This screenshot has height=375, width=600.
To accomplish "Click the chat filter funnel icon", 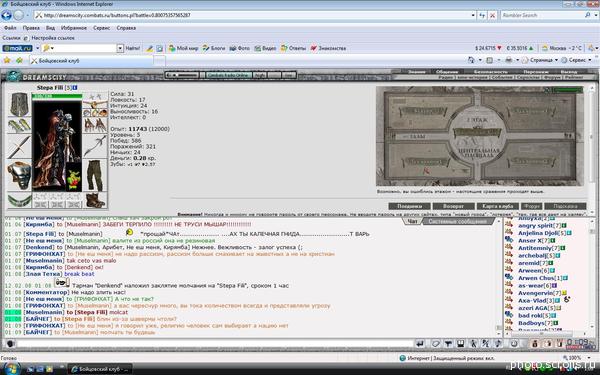I will pyautogui.click(x=448, y=344).
